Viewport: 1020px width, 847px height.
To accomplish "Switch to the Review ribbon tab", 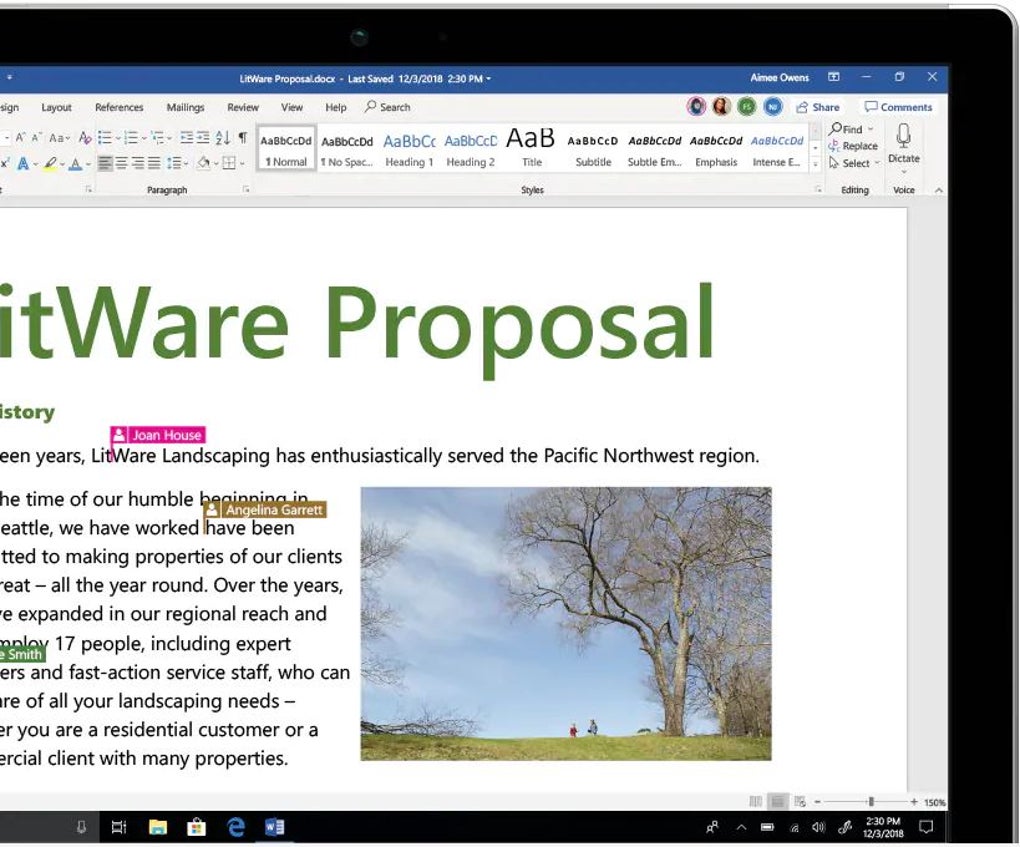I will [243, 107].
